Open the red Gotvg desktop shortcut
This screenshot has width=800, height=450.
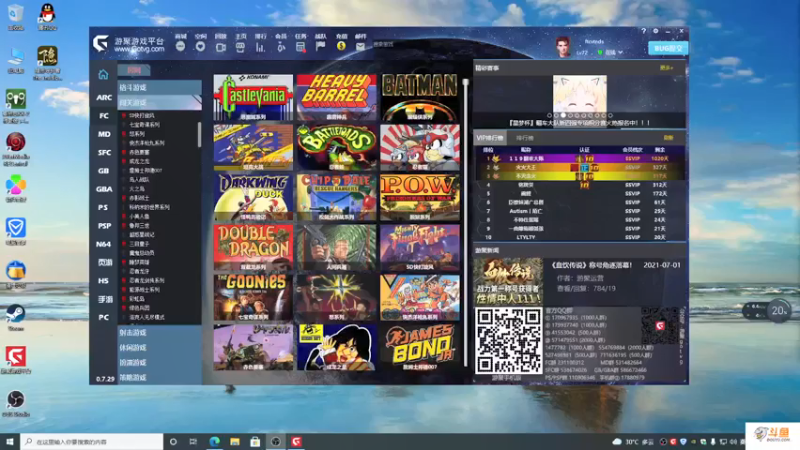coord(16,359)
